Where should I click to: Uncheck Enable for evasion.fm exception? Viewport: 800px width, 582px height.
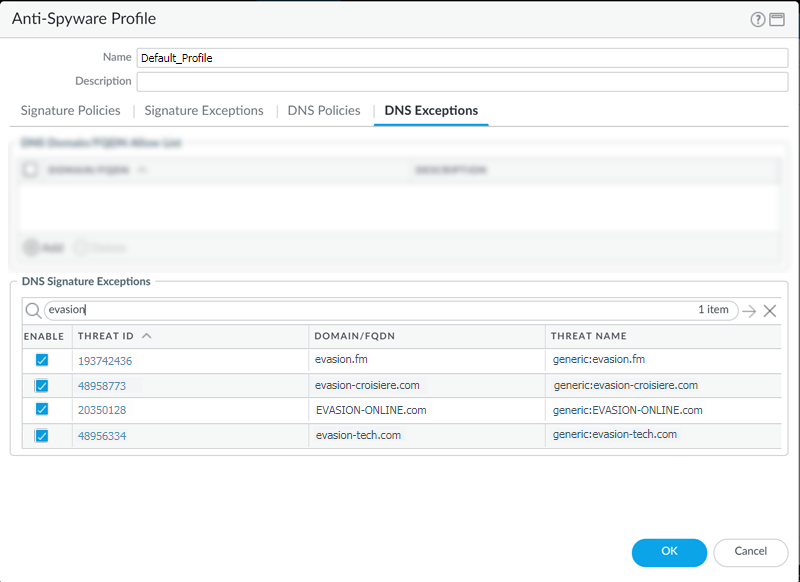pos(42,360)
